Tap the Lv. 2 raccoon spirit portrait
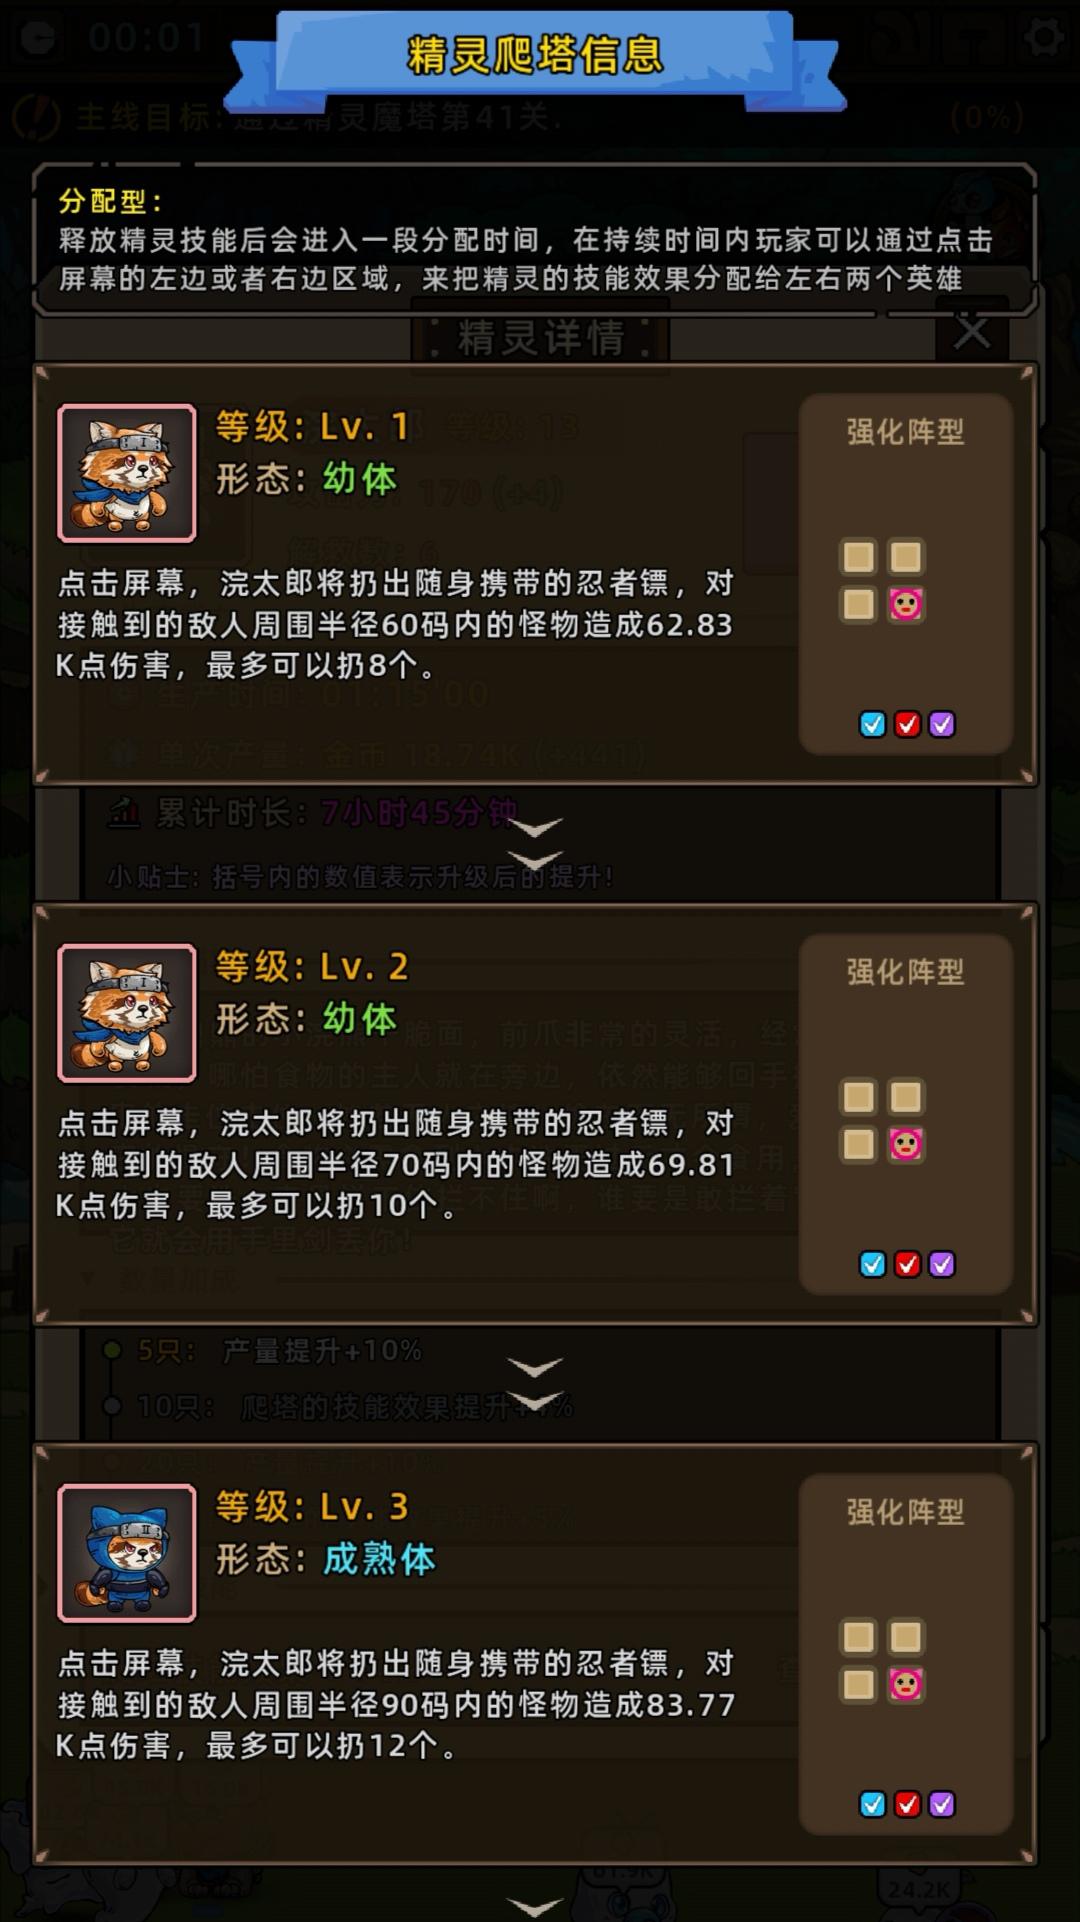Image resolution: width=1080 pixels, height=1922 pixels. 127,1013
